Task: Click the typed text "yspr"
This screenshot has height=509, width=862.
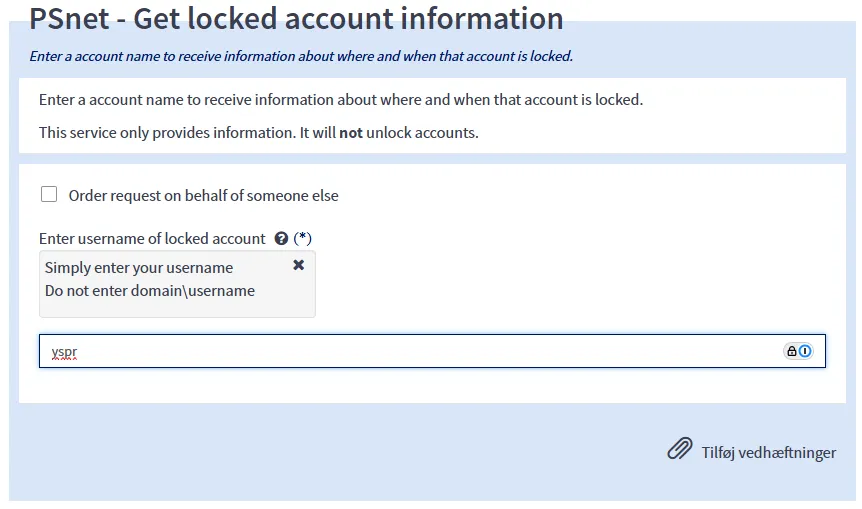Action: click(x=64, y=352)
